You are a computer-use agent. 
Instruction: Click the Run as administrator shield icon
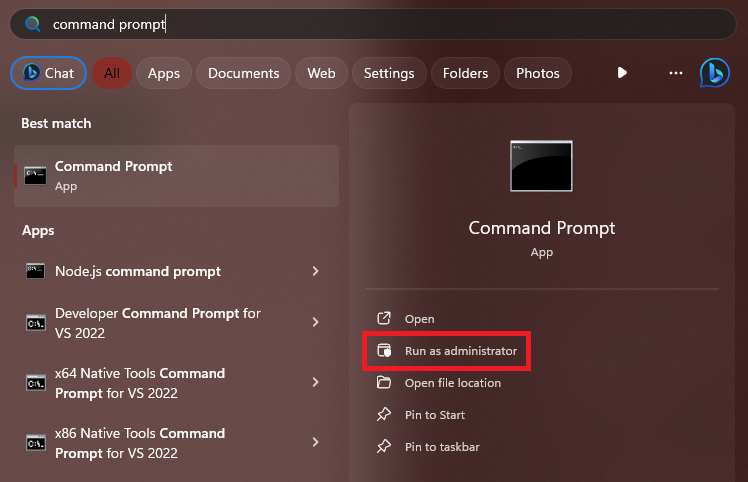coord(384,351)
